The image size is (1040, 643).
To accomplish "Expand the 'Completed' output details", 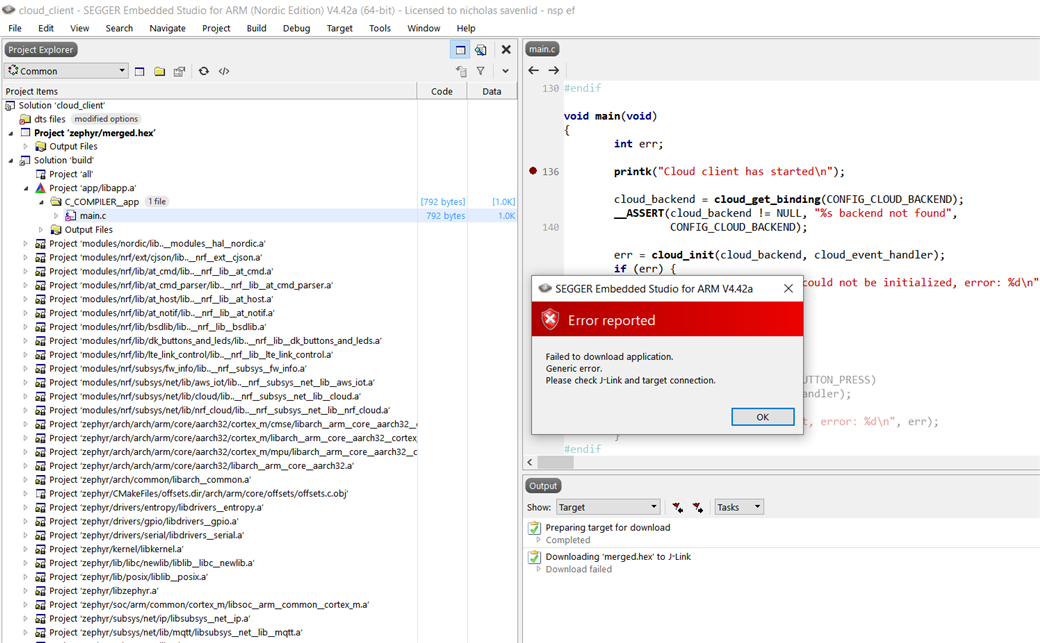I will click(539, 540).
